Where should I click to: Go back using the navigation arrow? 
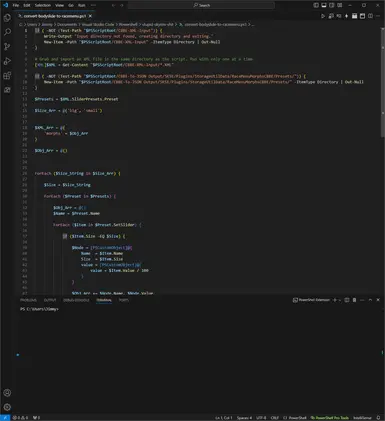pos(114,5)
